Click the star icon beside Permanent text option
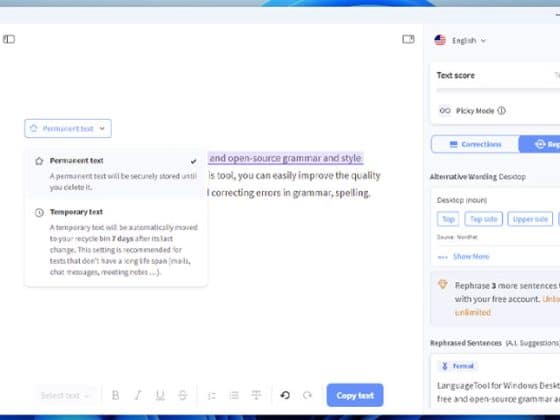The height and width of the screenshot is (420, 560). coord(39,161)
